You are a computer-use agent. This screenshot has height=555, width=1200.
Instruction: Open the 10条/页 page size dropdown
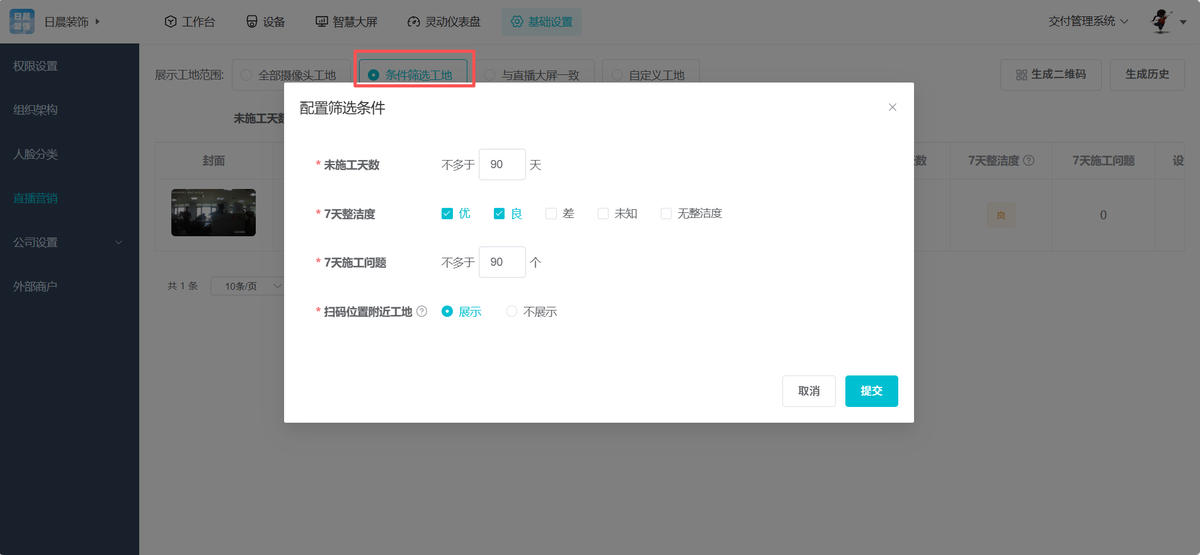246,286
